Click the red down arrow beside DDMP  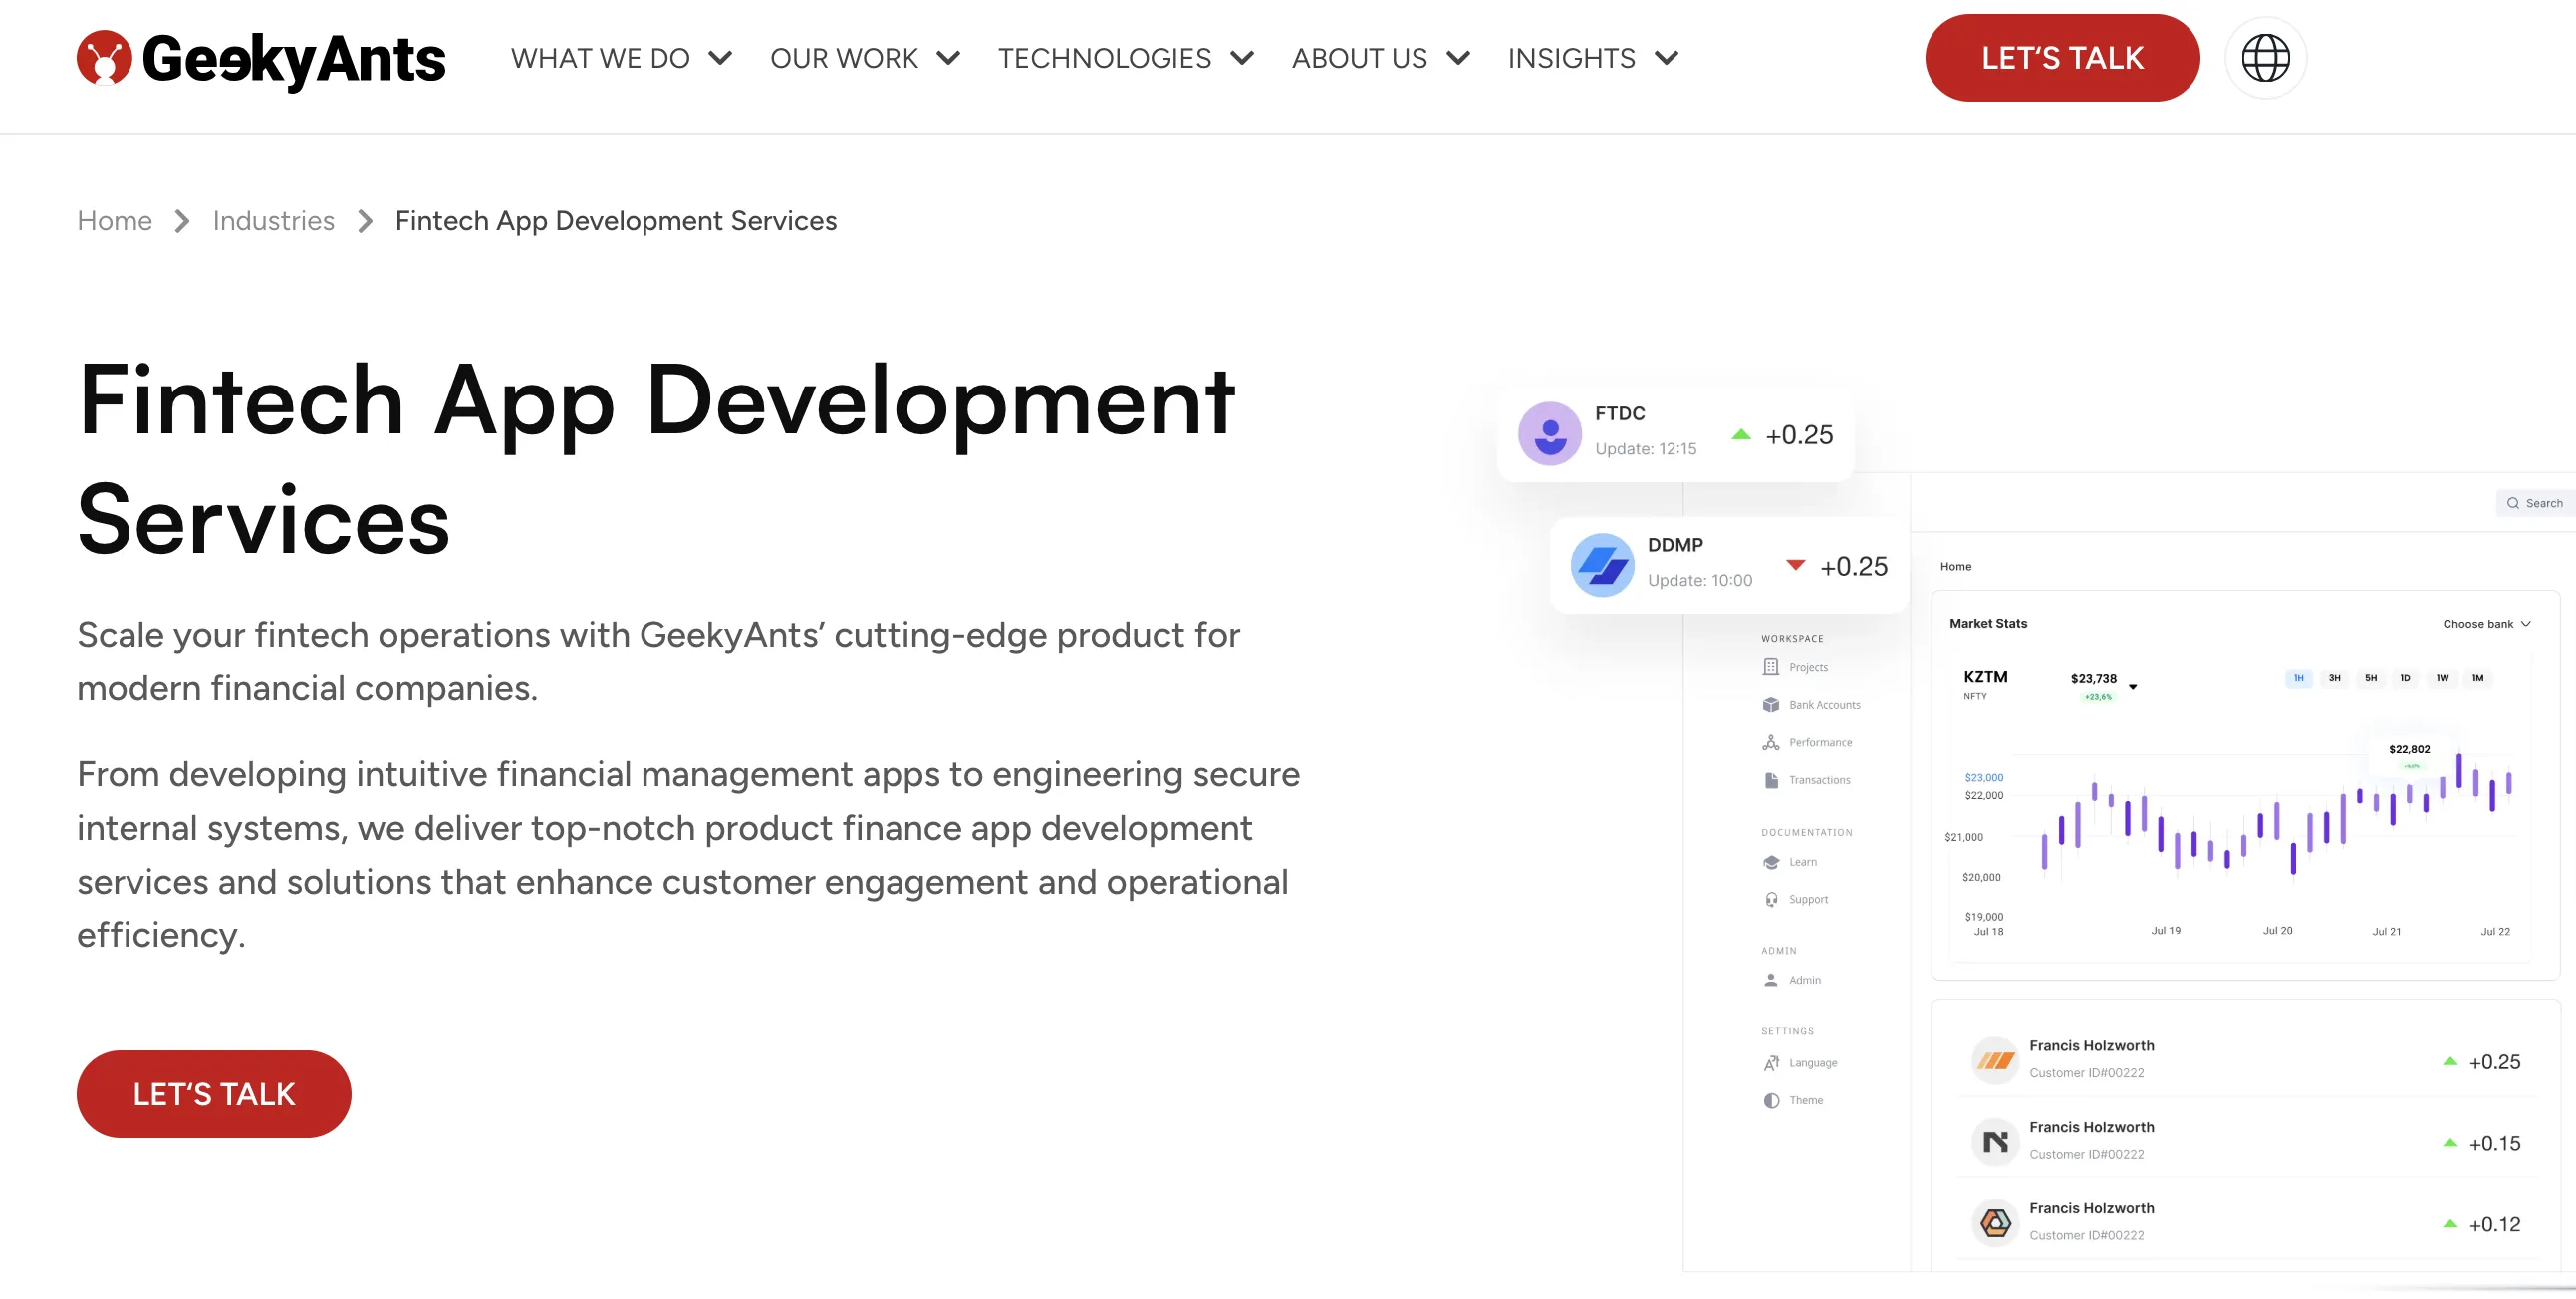[x=1796, y=565]
